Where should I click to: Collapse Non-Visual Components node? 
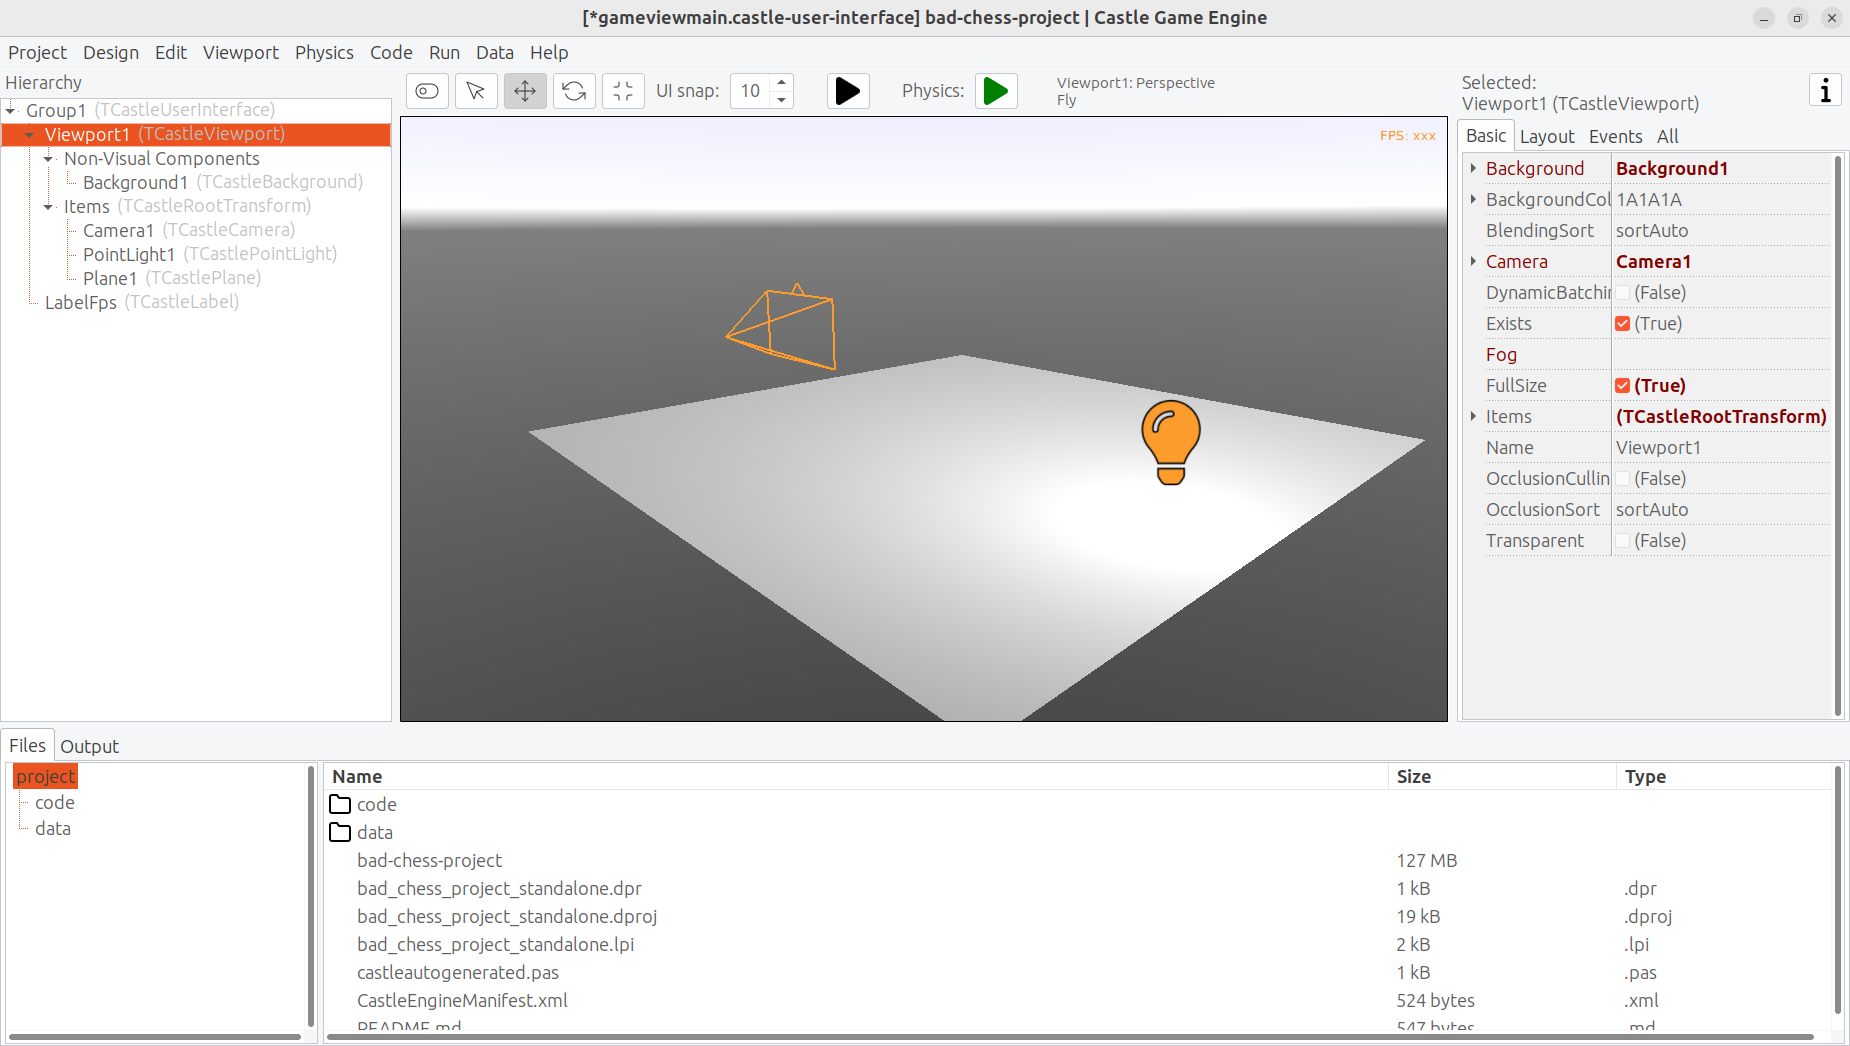49,158
